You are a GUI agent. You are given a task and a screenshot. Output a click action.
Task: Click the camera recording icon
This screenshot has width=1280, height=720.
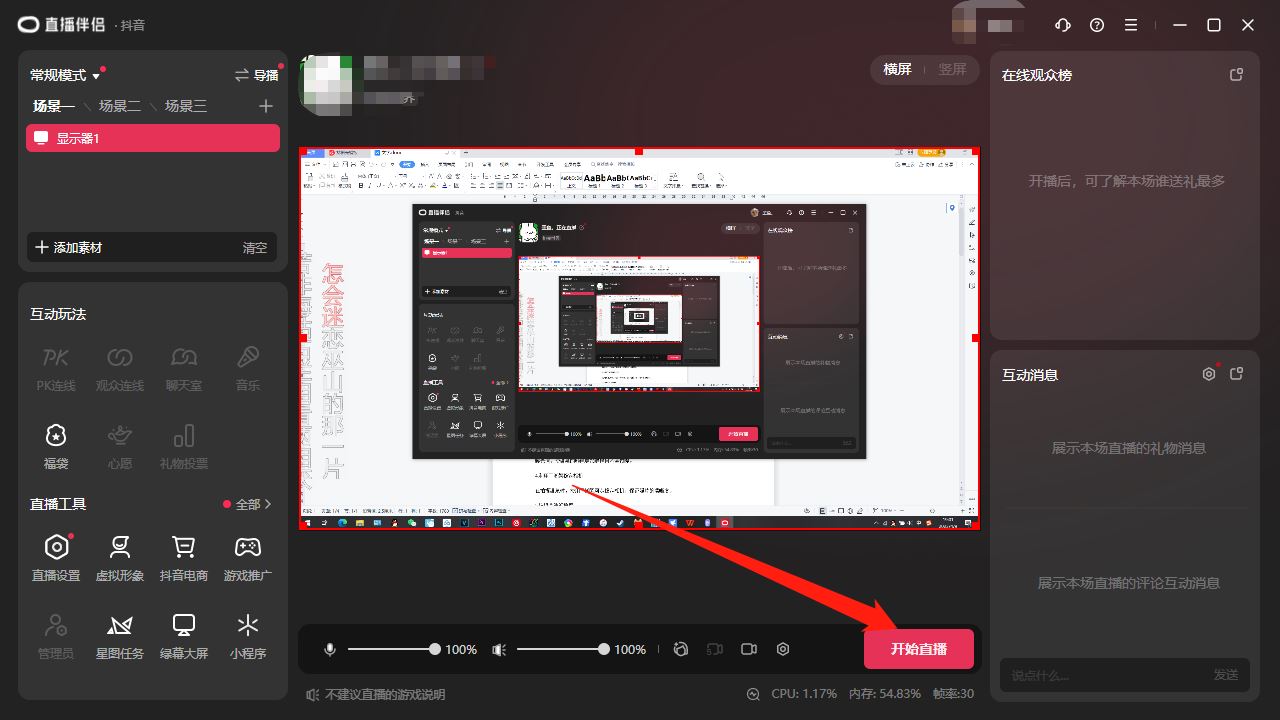[749, 649]
